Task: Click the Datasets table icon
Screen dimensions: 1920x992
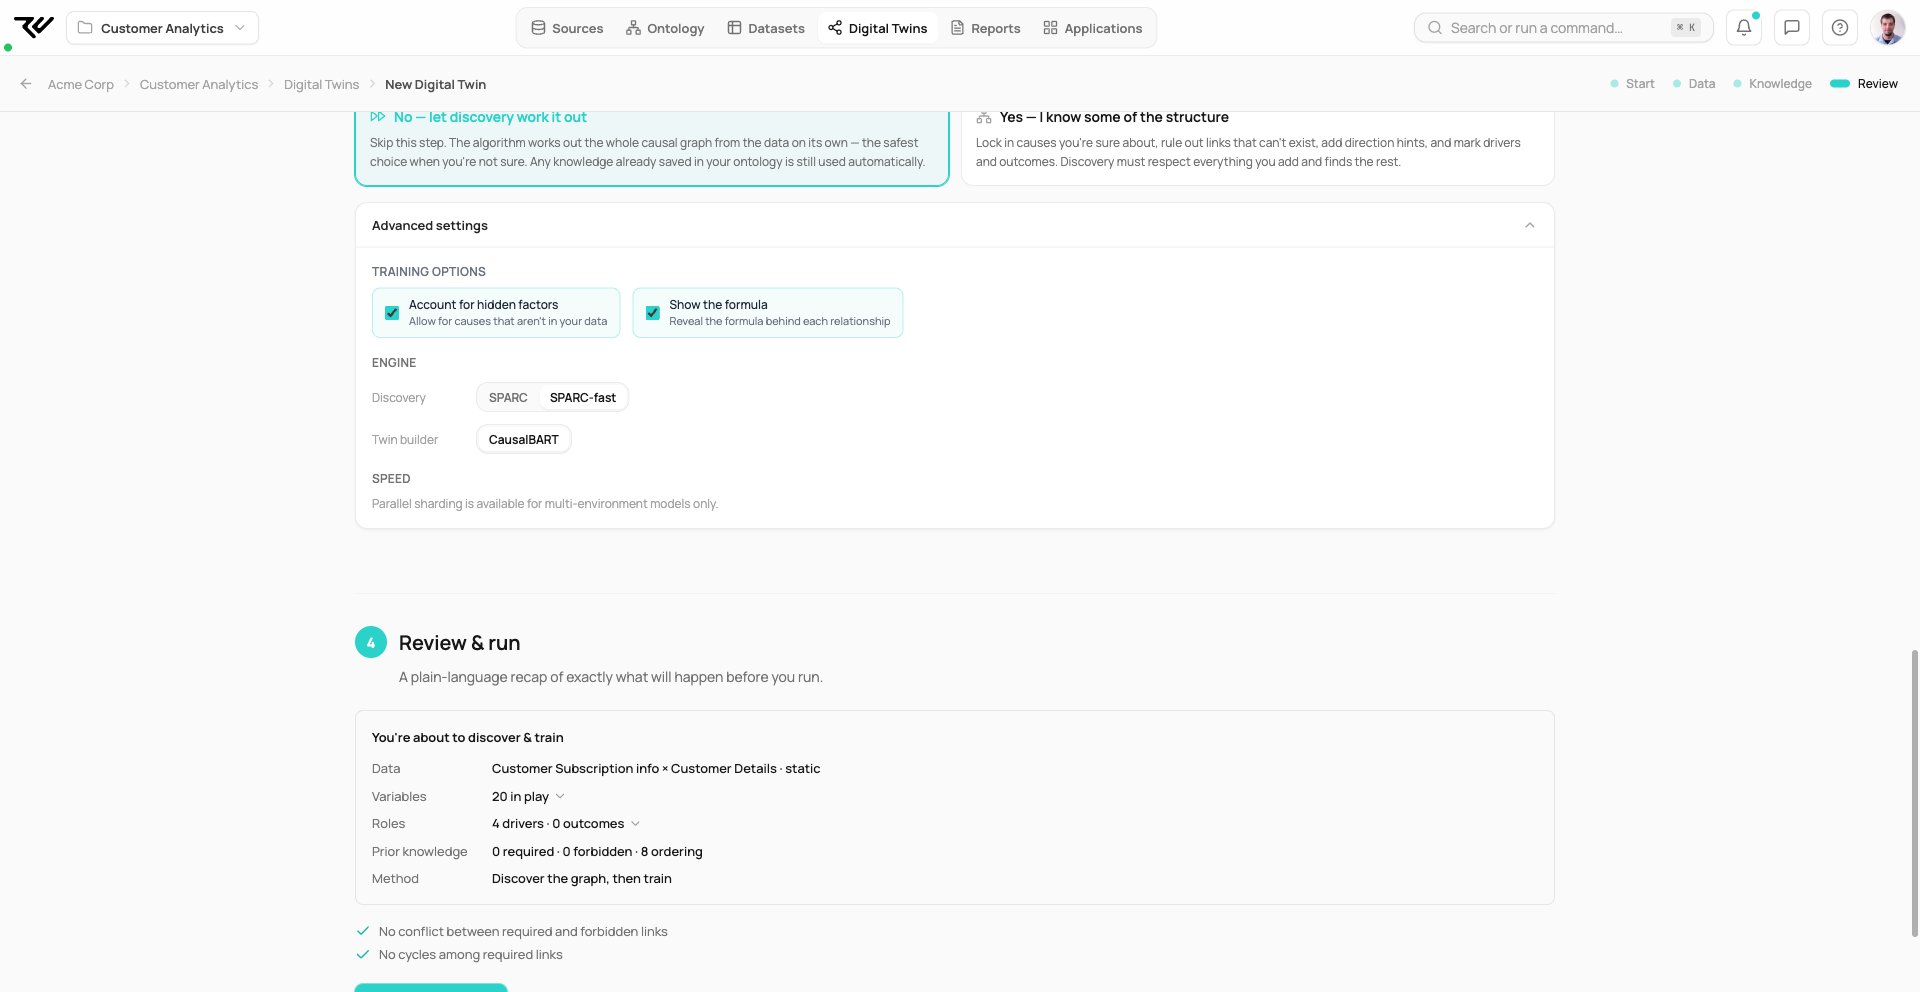Action: click(x=734, y=28)
